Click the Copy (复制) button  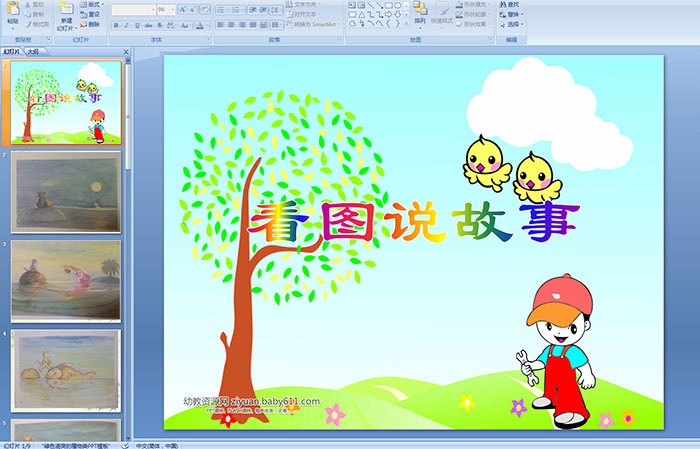(34, 14)
